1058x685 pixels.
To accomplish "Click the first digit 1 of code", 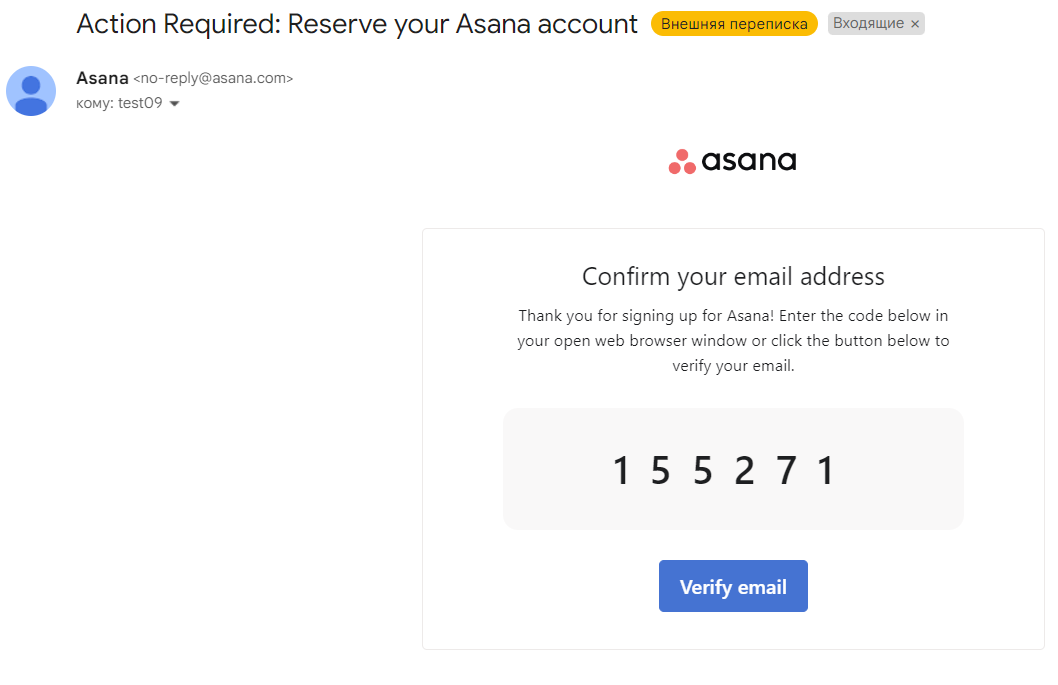I will pos(621,470).
